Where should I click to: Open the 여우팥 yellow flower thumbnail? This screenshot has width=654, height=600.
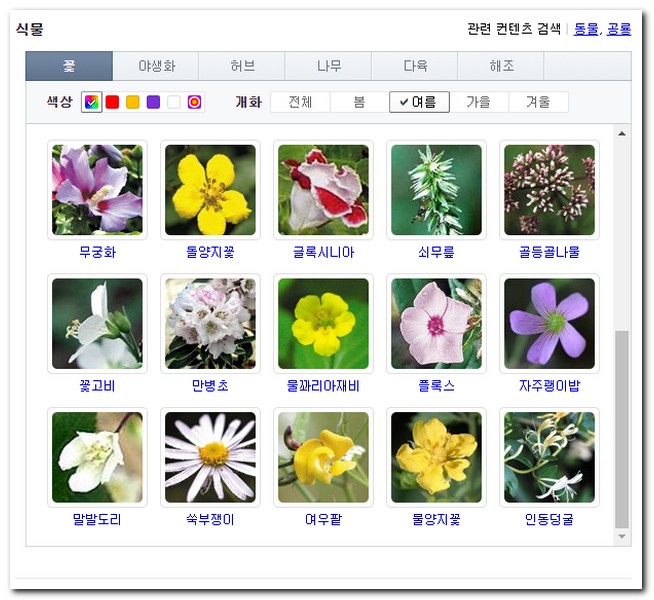pos(323,457)
